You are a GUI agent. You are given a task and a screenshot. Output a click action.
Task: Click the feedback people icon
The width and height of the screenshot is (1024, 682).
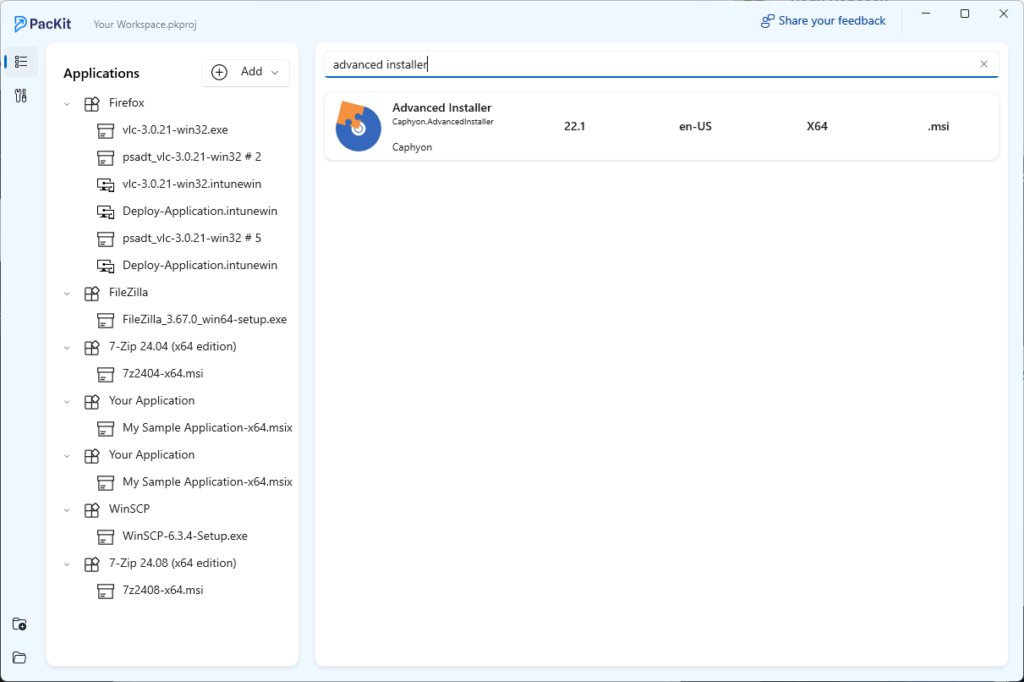[x=767, y=21]
